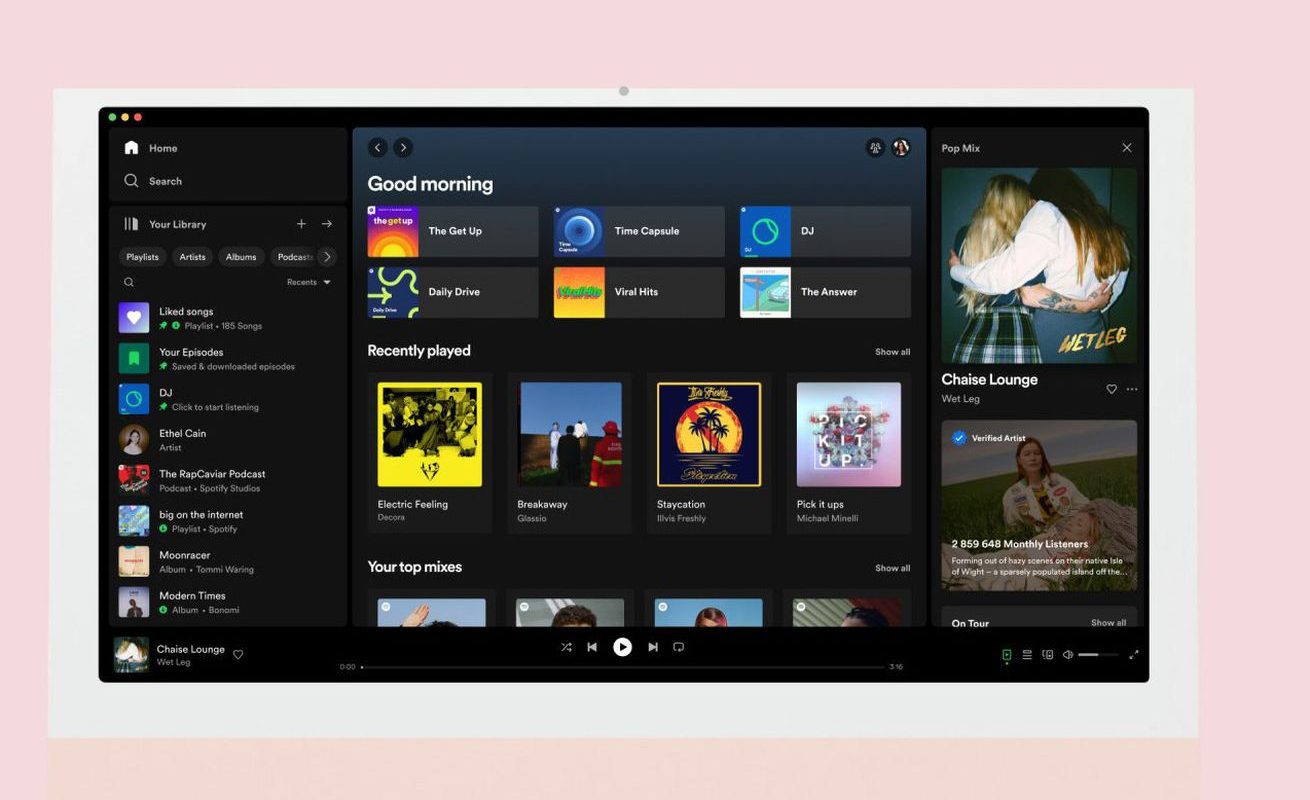
Task: Filter the library by Artists
Action: coord(192,257)
